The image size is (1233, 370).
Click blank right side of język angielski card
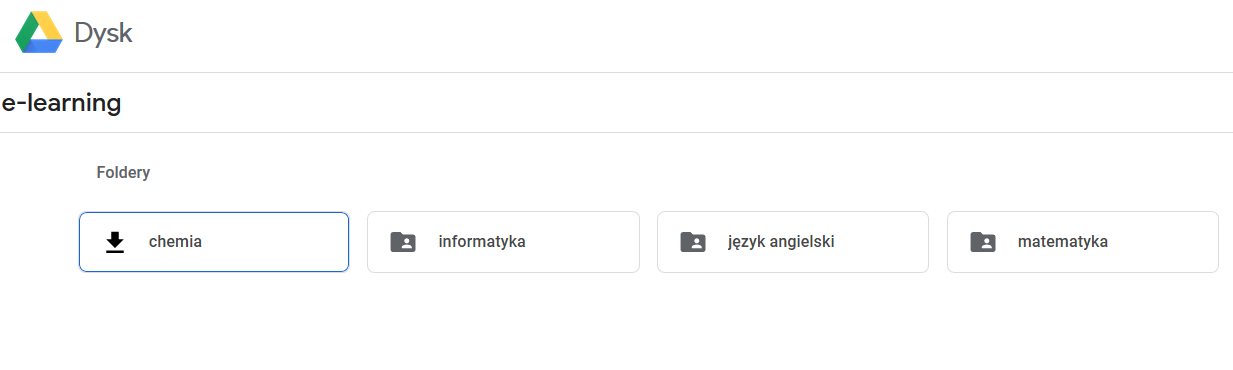(x=885, y=242)
